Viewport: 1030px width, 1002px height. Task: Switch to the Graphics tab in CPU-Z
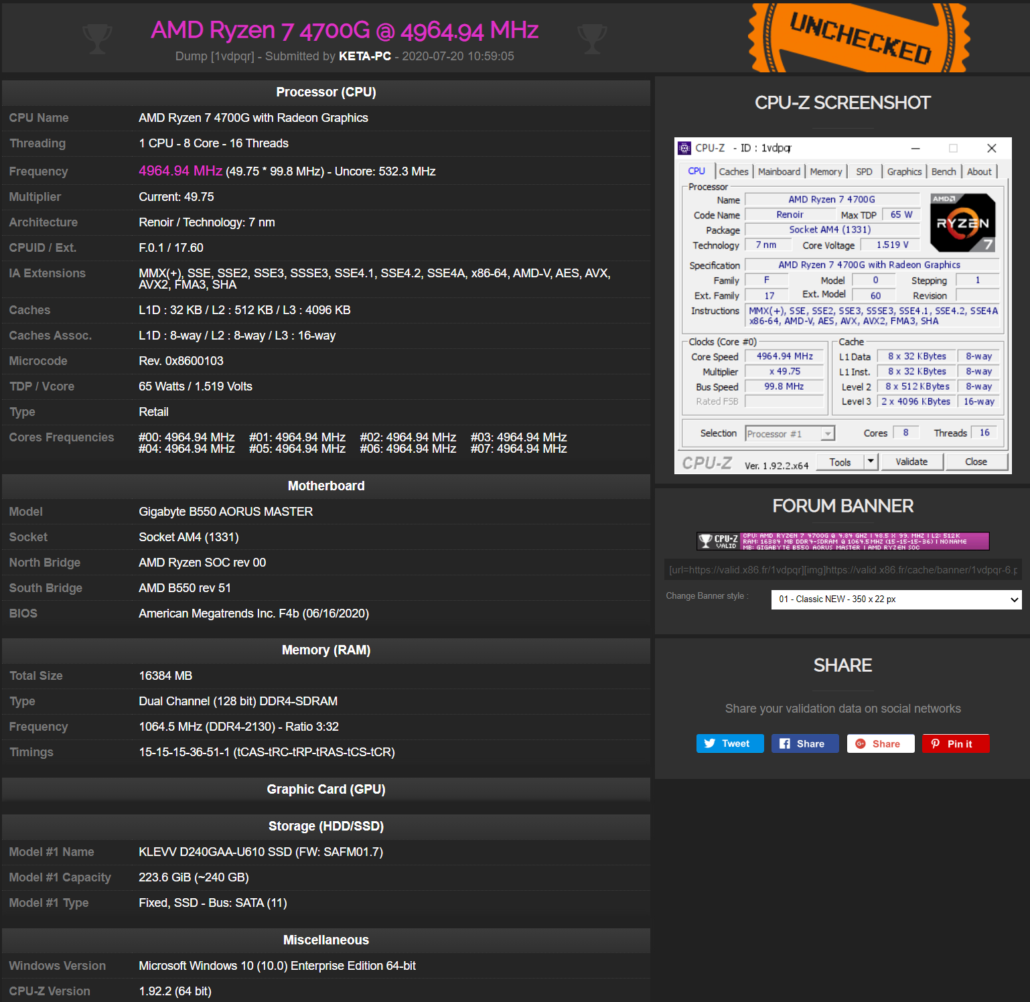coord(904,171)
